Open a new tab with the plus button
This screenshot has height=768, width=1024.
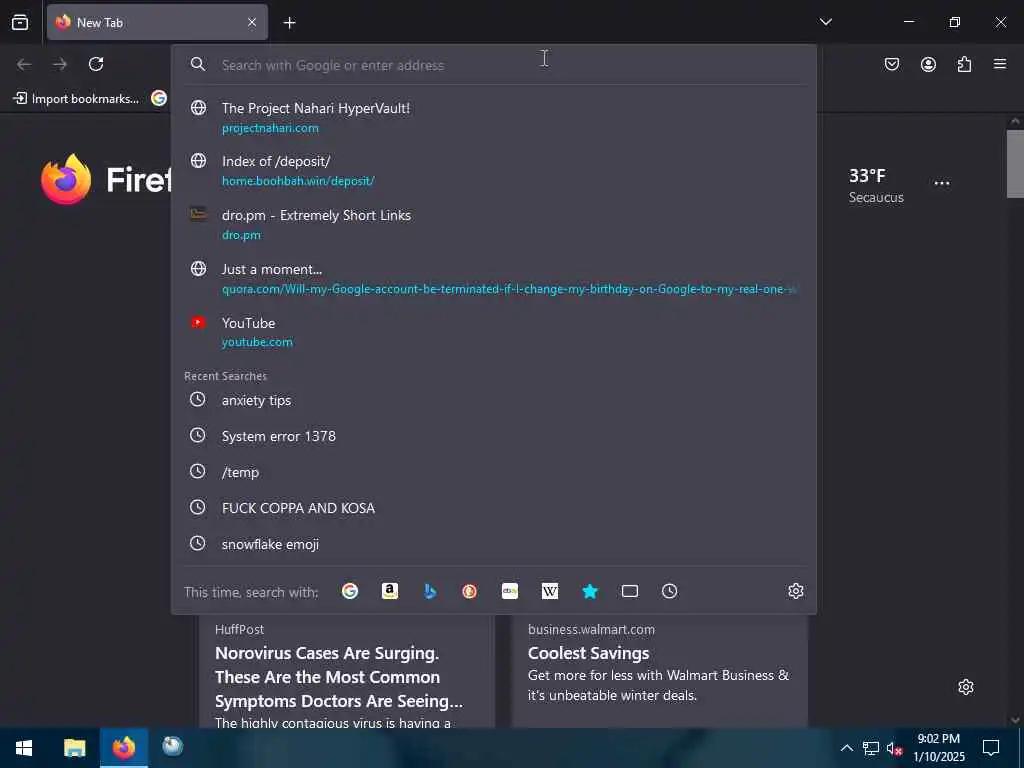point(289,23)
